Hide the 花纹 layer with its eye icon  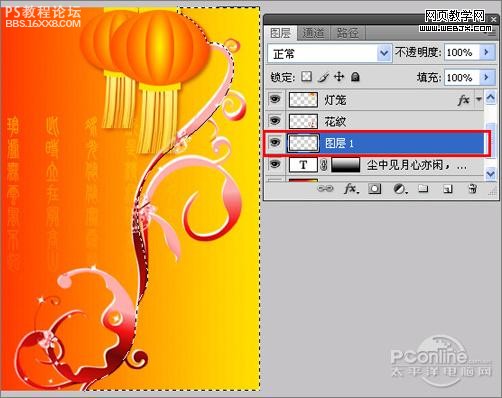pyautogui.click(x=275, y=121)
